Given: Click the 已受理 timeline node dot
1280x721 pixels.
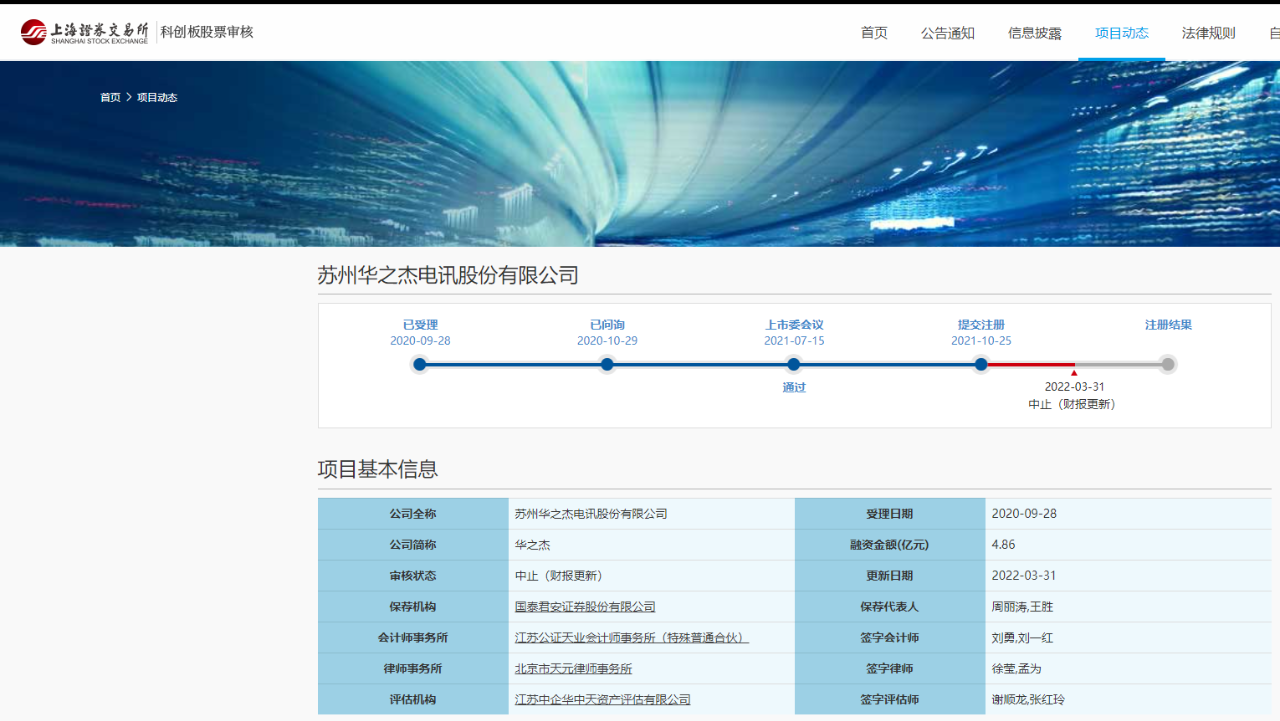Looking at the screenshot, I should coord(420,364).
